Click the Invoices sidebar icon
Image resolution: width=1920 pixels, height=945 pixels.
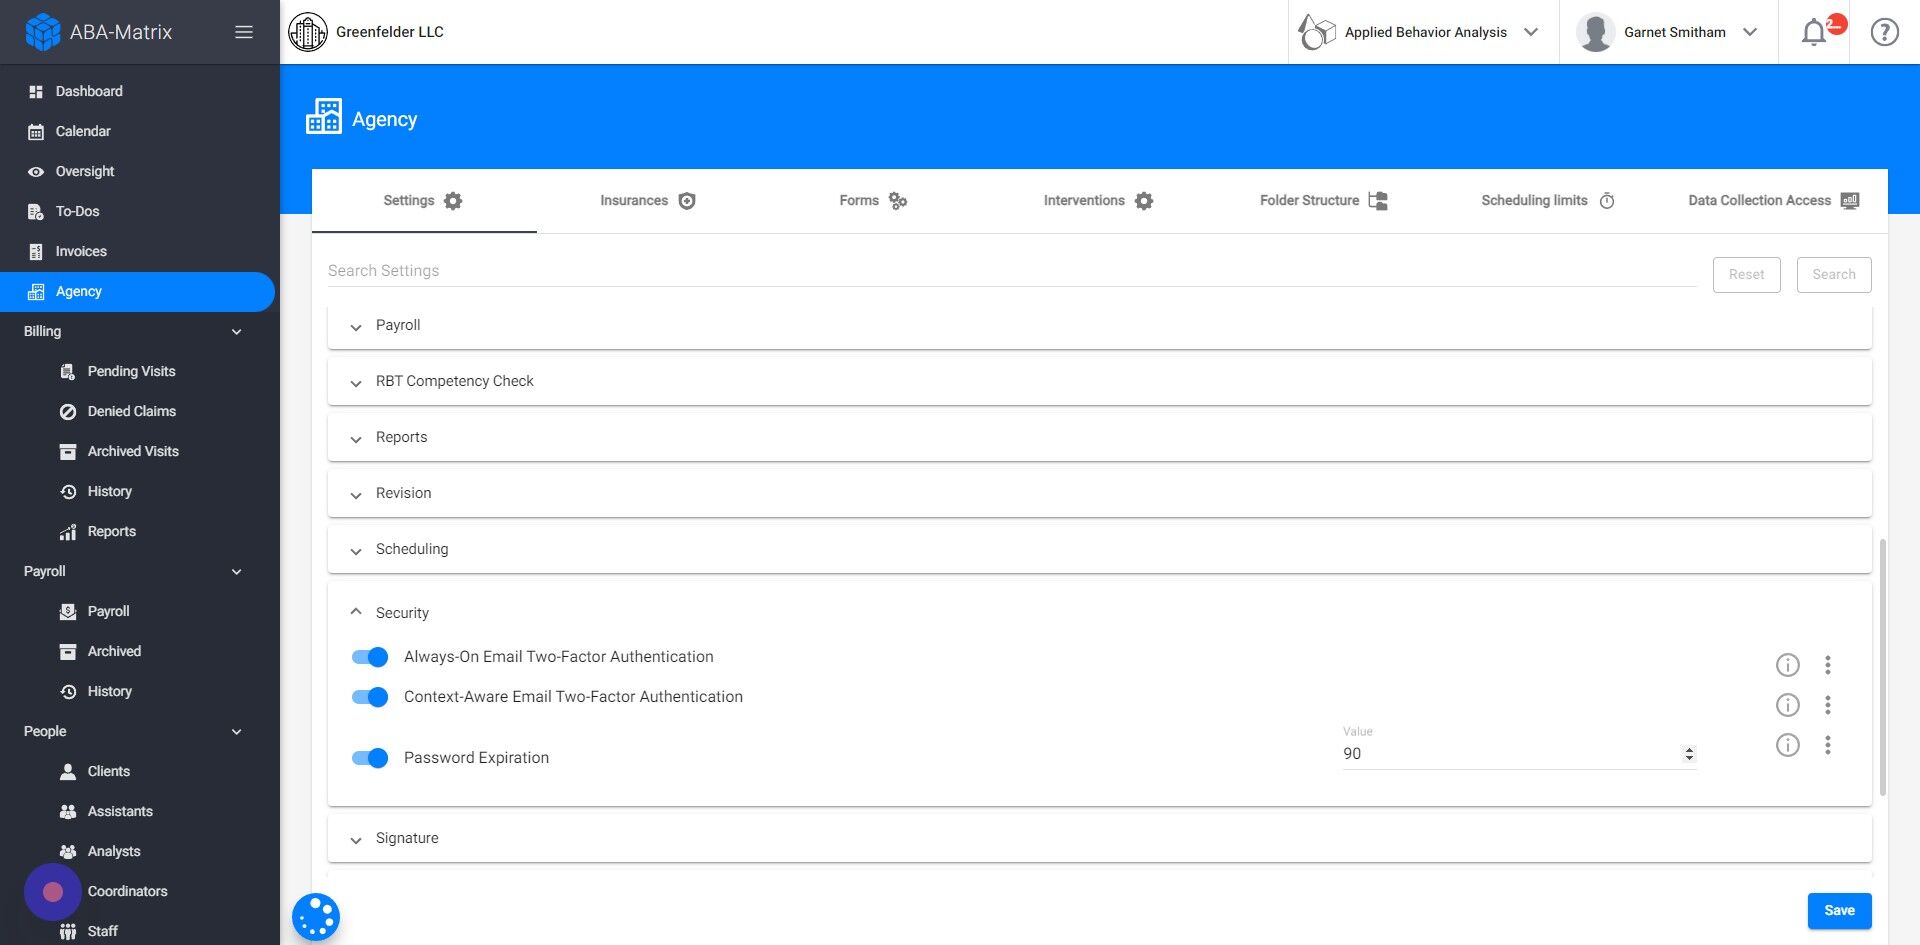36,252
